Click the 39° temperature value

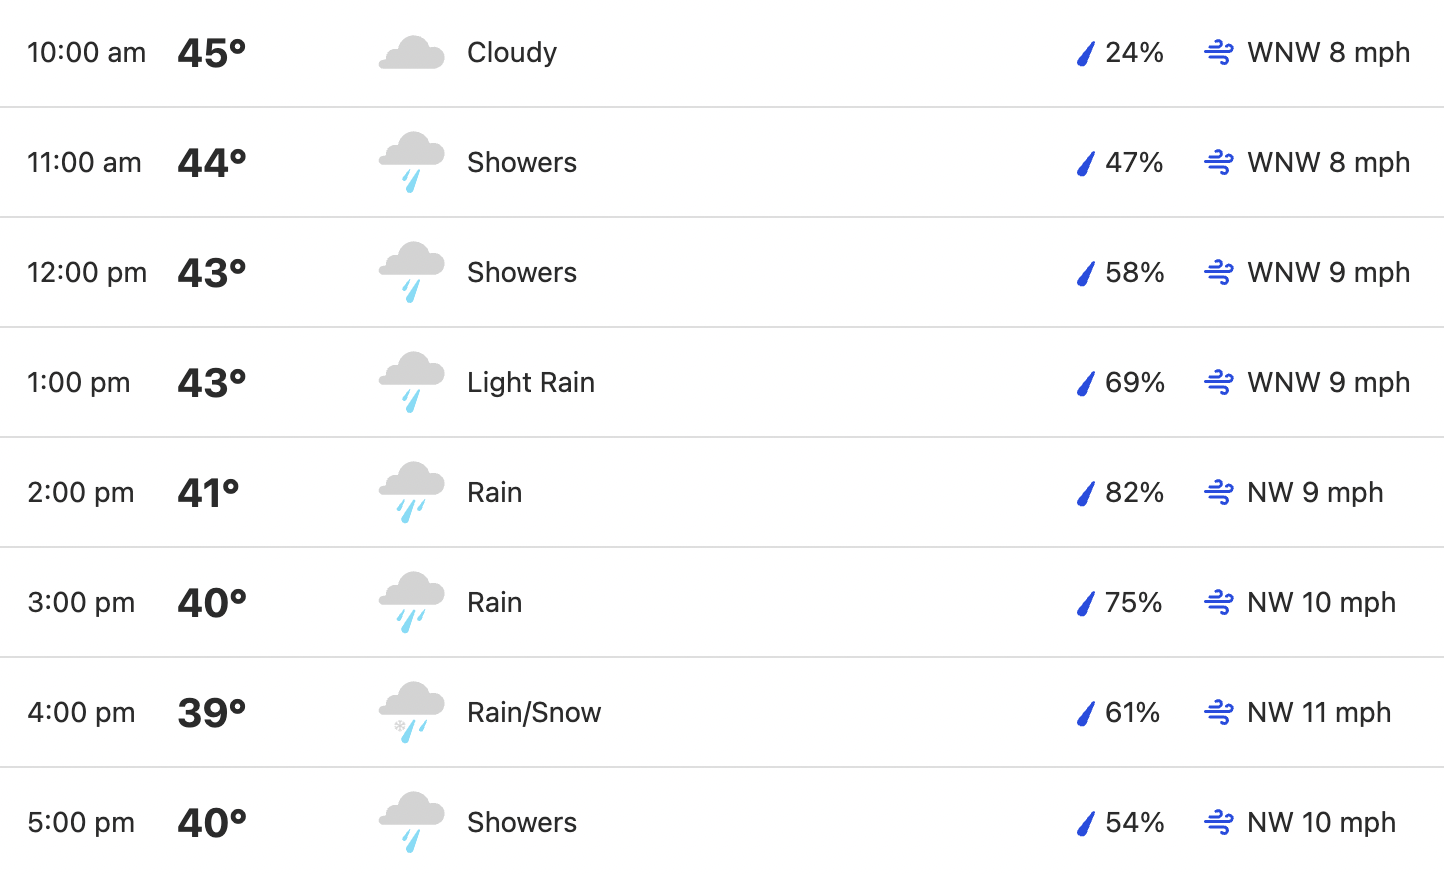(x=212, y=712)
